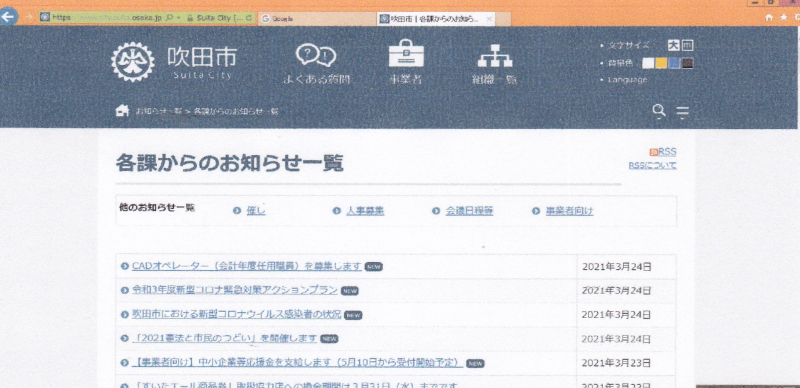This screenshot has width=800, height=388.
Task: Open 事業者 briefcase icon
Action: 406,53
